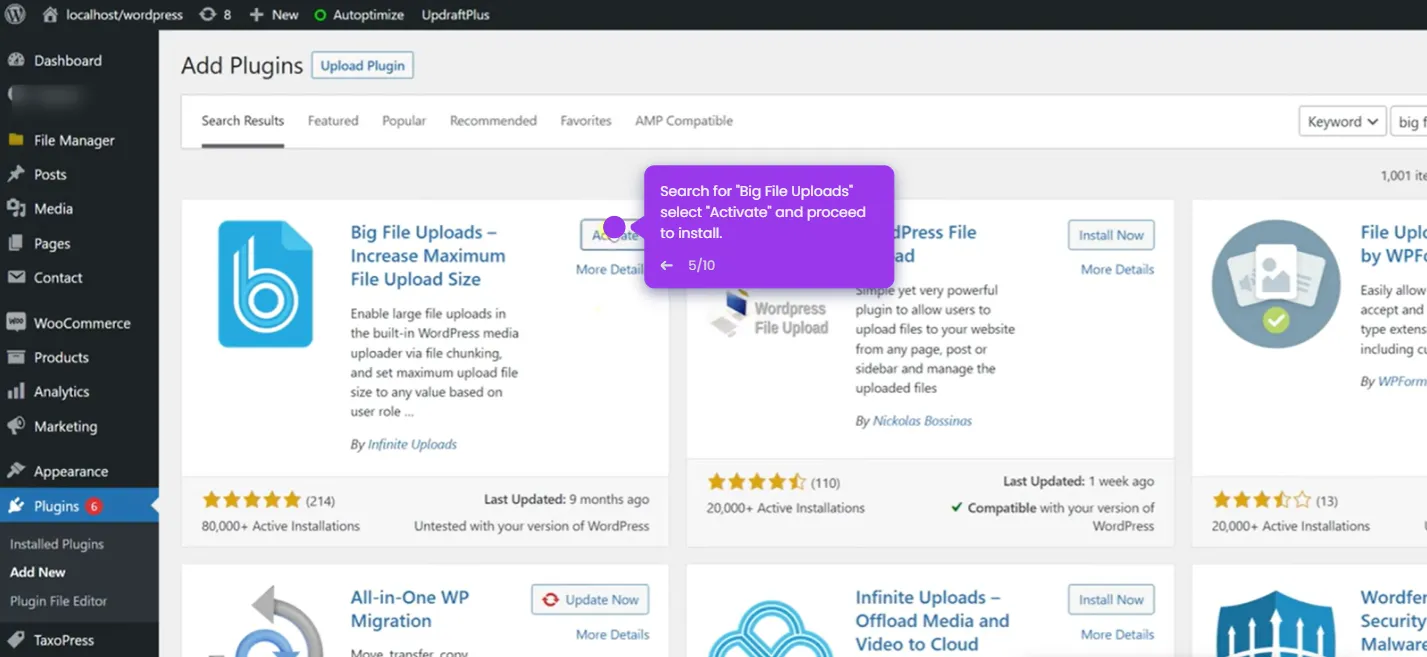Open More Details for Infinite Uploads
Image resolution: width=1427 pixels, height=657 pixels.
point(1117,635)
